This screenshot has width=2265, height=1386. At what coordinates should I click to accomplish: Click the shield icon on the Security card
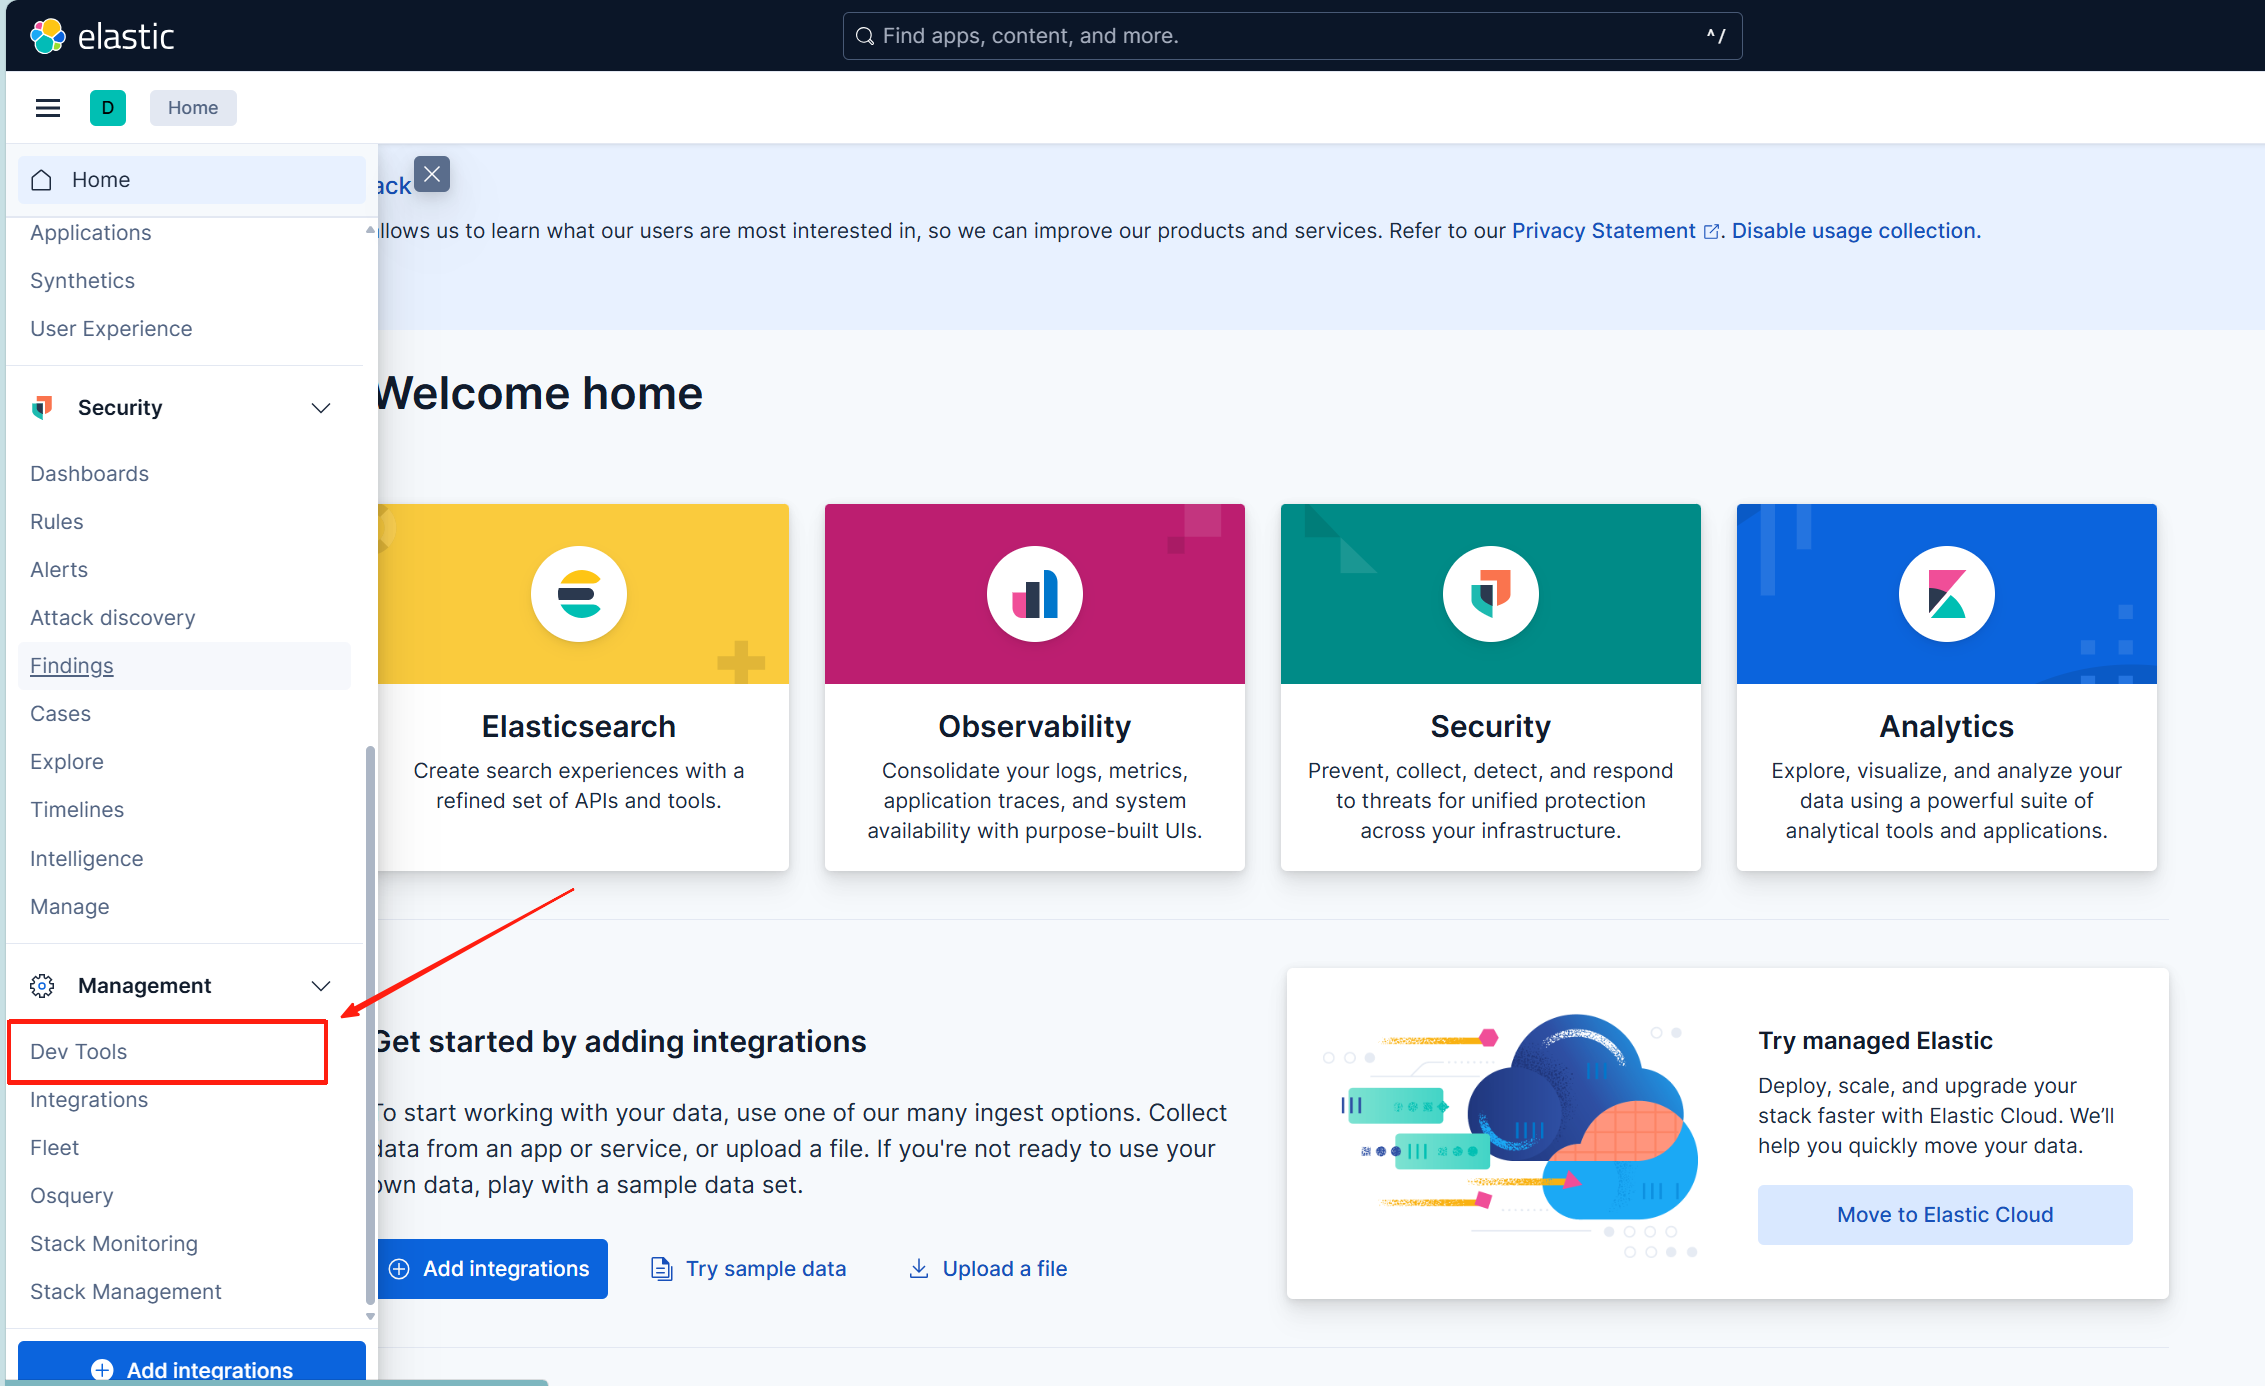(x=1489, y=593)
